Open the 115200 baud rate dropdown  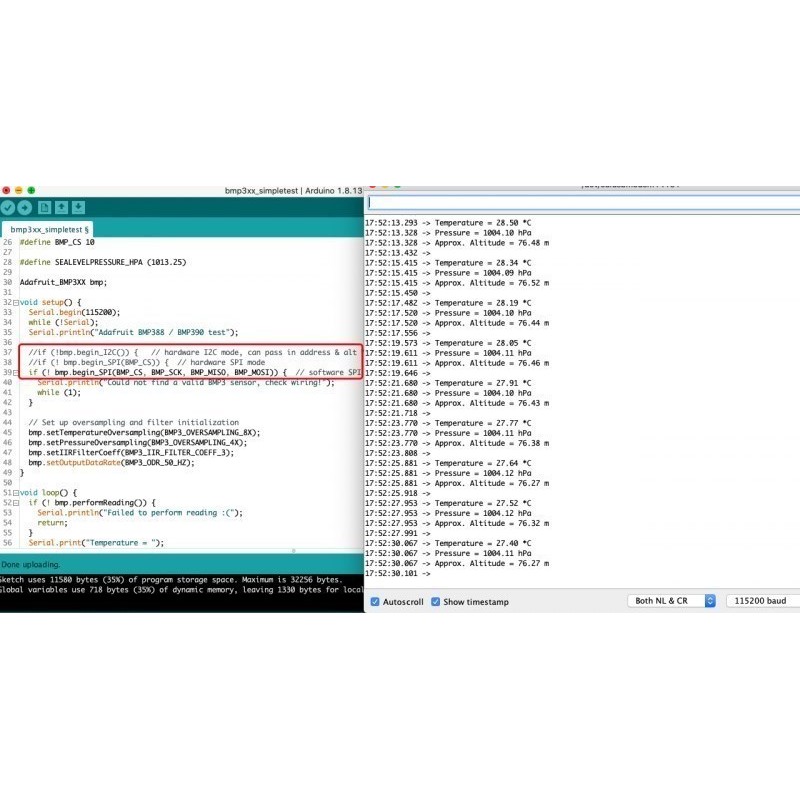coord(762,601)
